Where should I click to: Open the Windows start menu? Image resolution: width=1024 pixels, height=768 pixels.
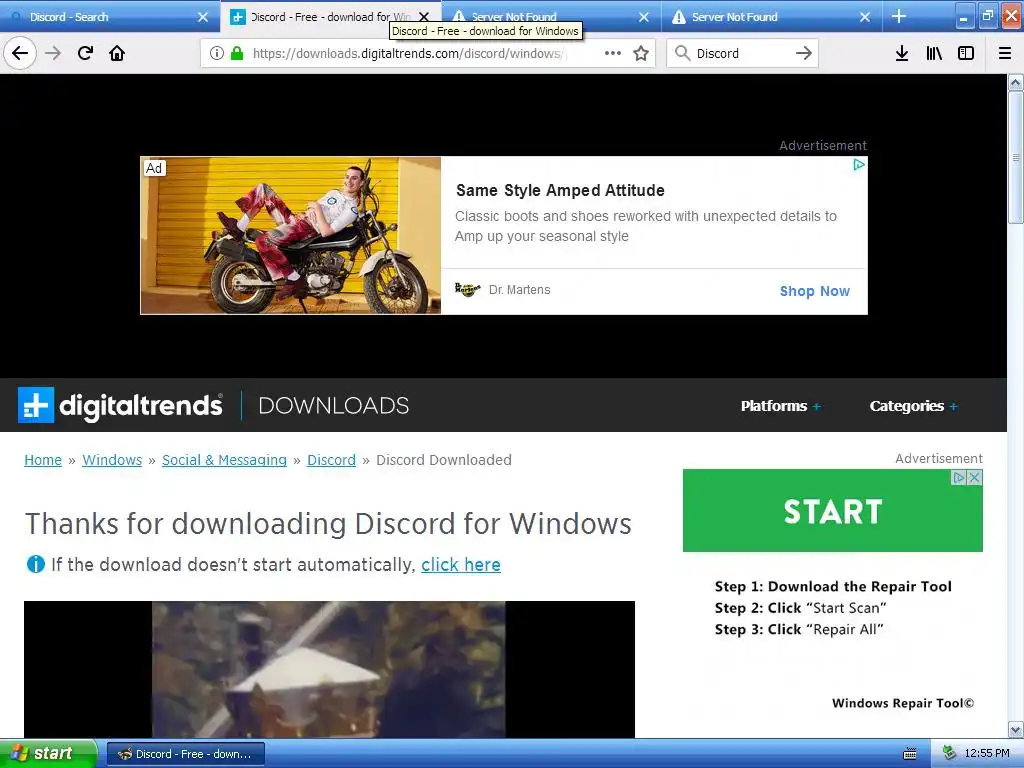click(48, 754)
